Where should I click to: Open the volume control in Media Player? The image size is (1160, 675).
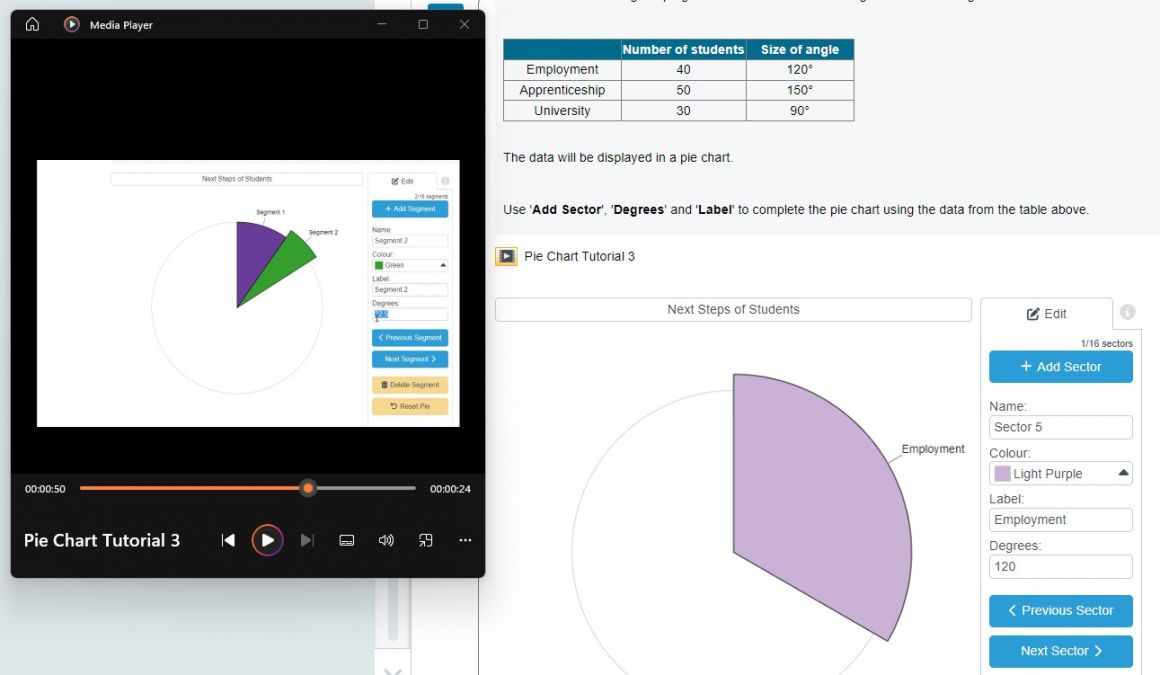point(386,540)
